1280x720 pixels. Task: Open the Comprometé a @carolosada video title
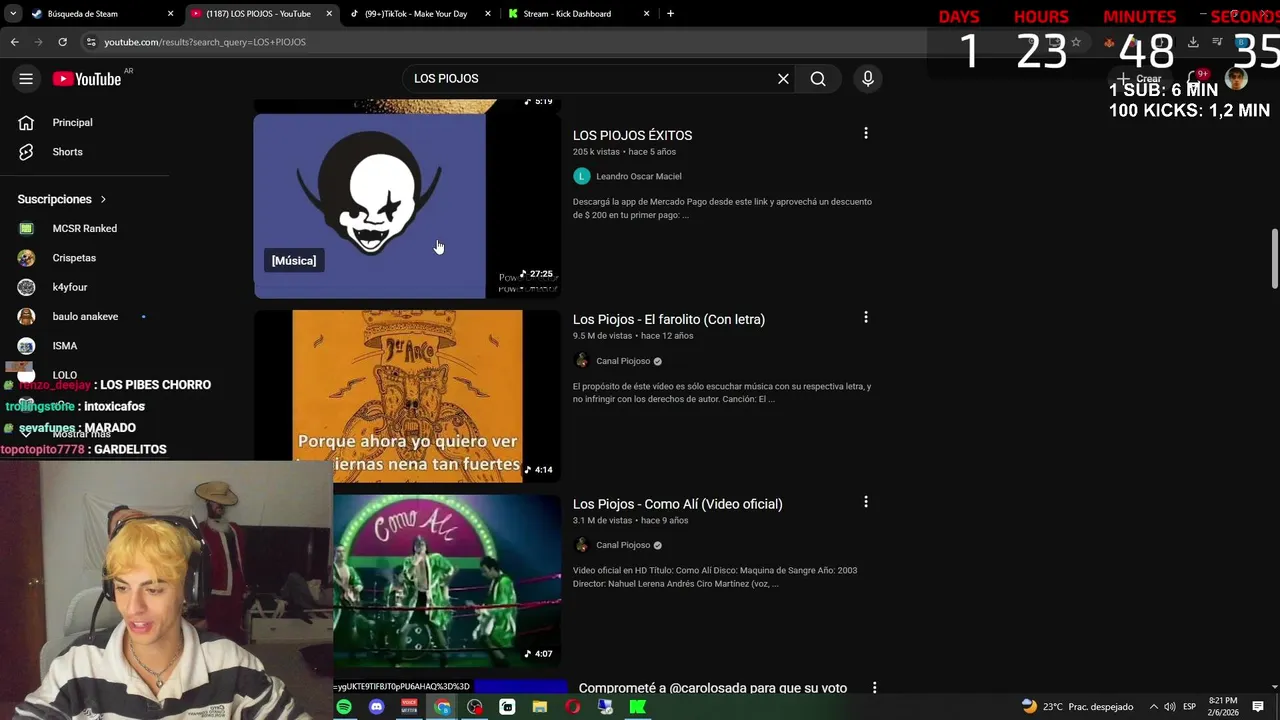pos(713,688)
